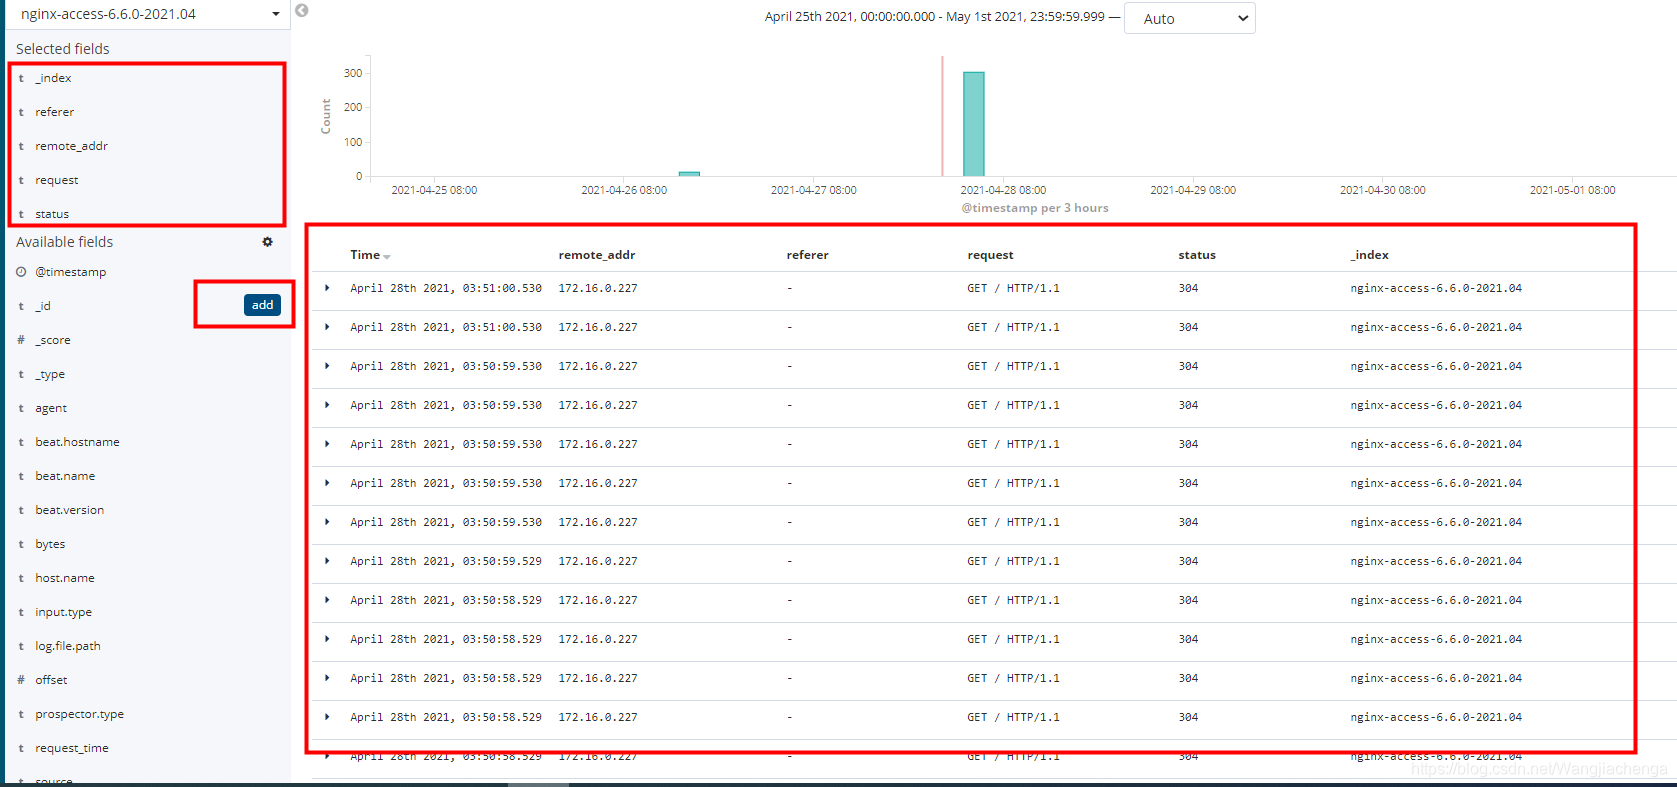Click the request column header
The width and height of the screenshot is (1677, 787).
click(990, 255)
